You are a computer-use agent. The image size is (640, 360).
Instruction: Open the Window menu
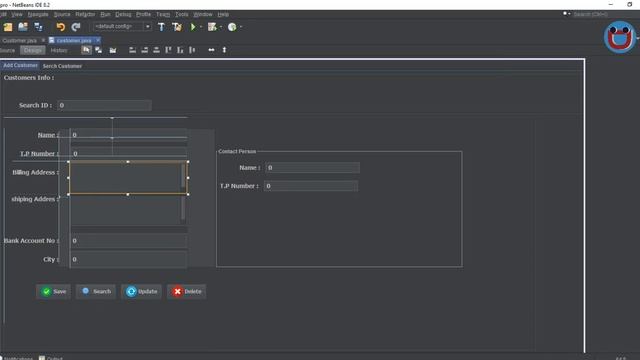click(x=203, y=14)
